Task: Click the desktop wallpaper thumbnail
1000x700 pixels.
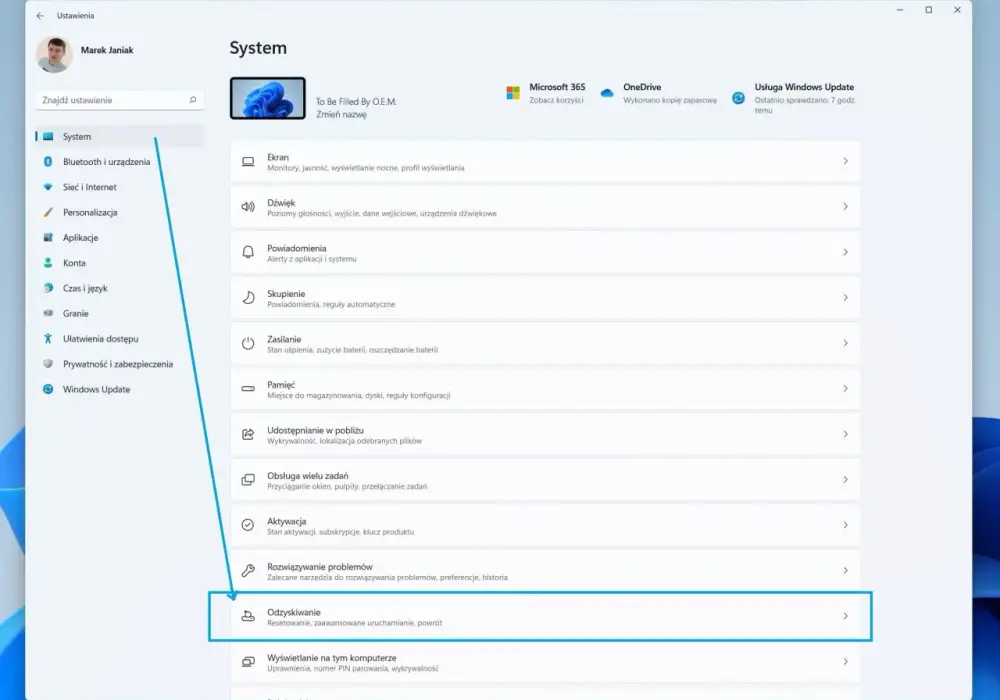Action: coord(268,98)
